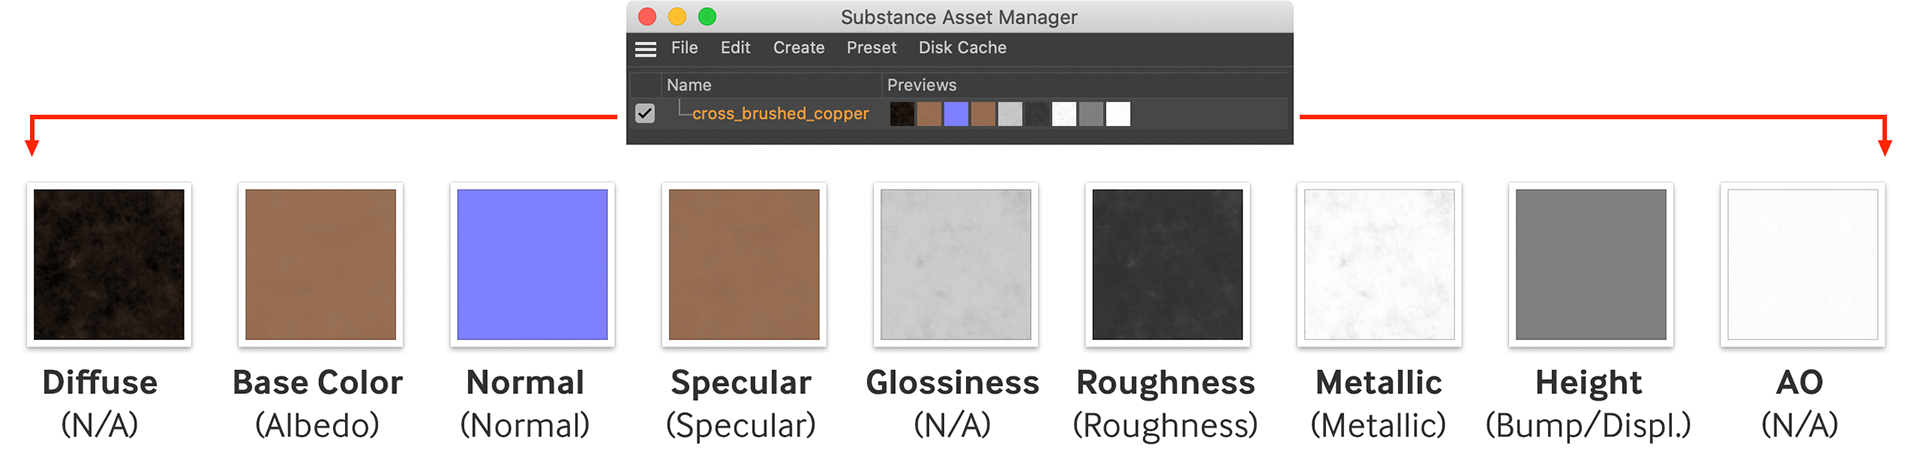Click the small blue normal preview swatch
This screenshot has width=1920, height=450.
[956, 114]
